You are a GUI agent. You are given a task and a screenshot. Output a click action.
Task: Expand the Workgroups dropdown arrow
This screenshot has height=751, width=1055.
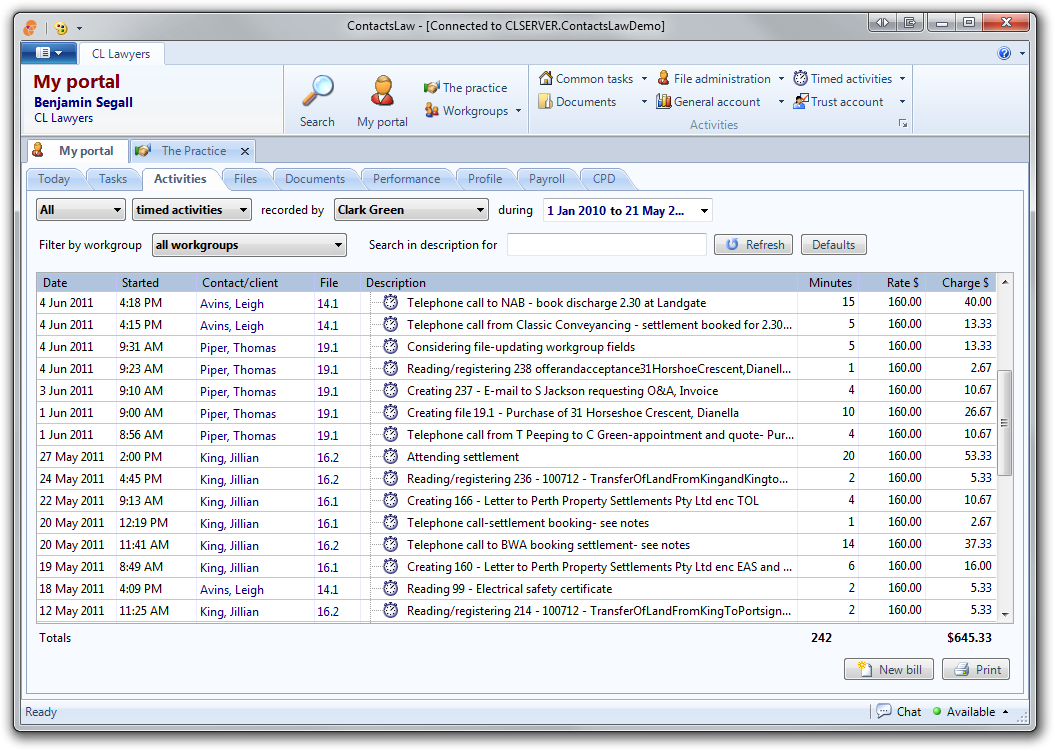point(518,111)
